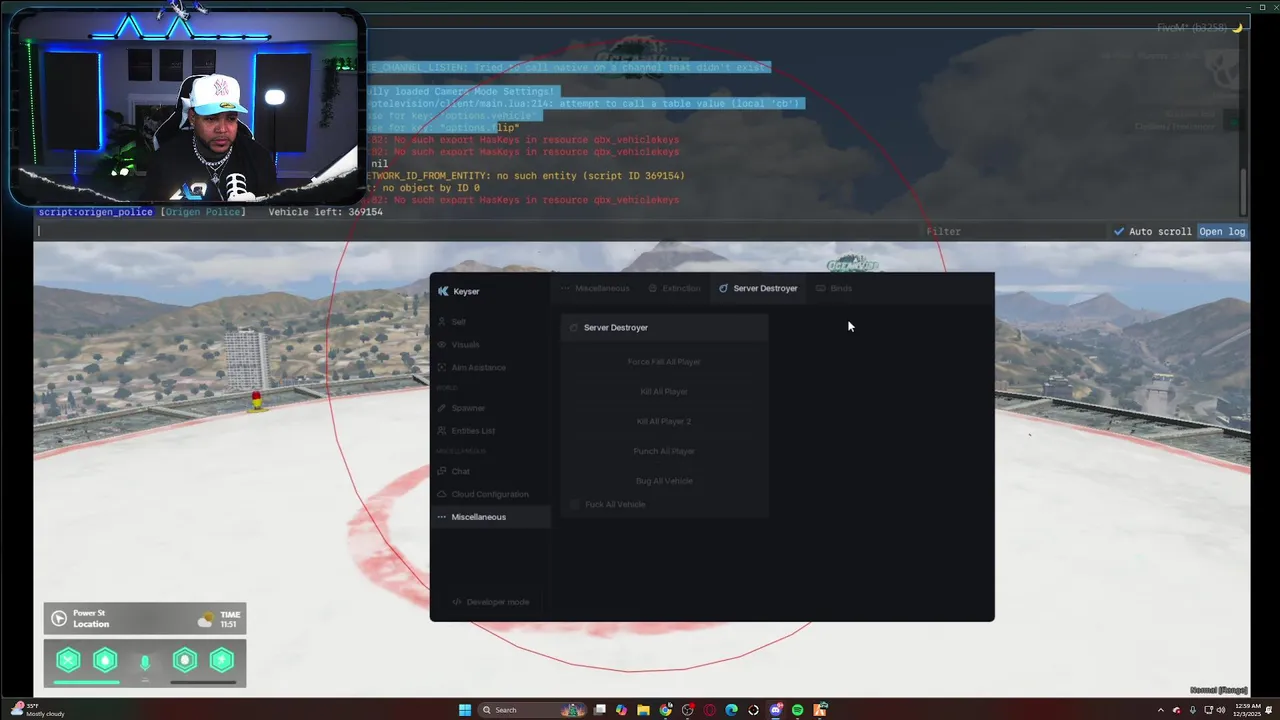This screenshot has width=1280, height=720.
Task: Click the HUD microphone icon
Action: (145, 662)
